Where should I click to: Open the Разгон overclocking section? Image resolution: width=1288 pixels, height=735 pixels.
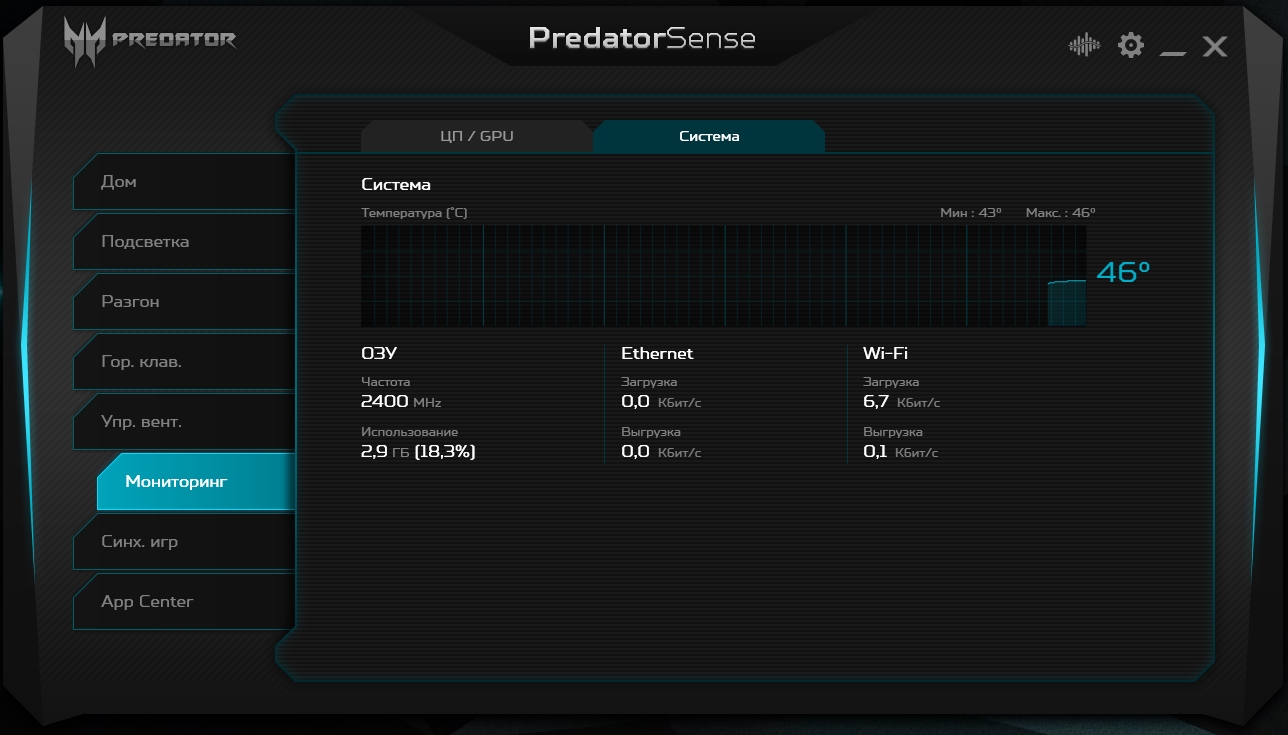(184, 302)
